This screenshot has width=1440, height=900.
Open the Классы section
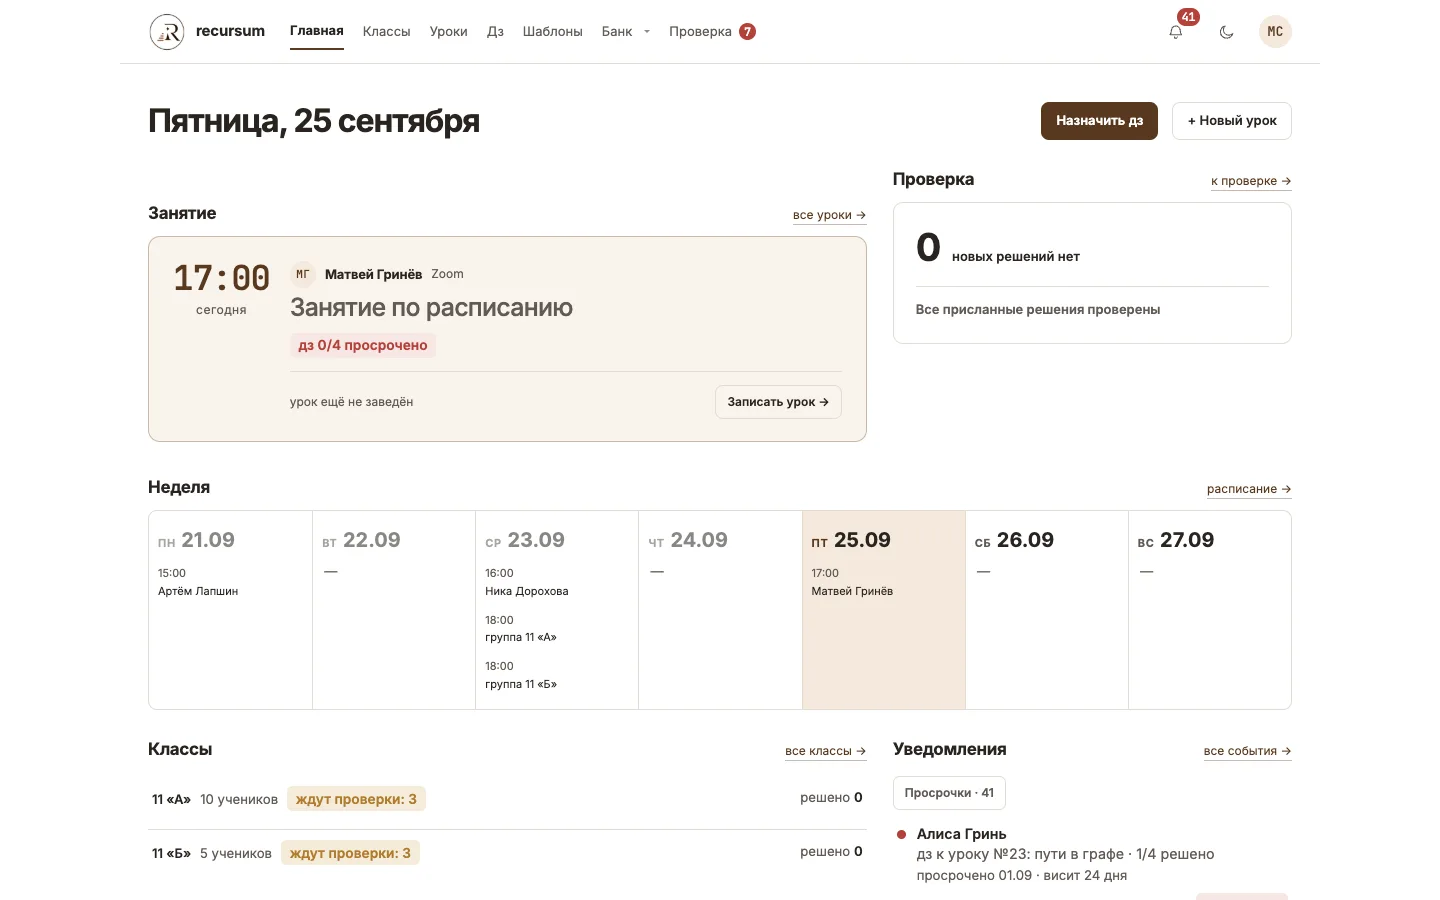tap(386, 32)
